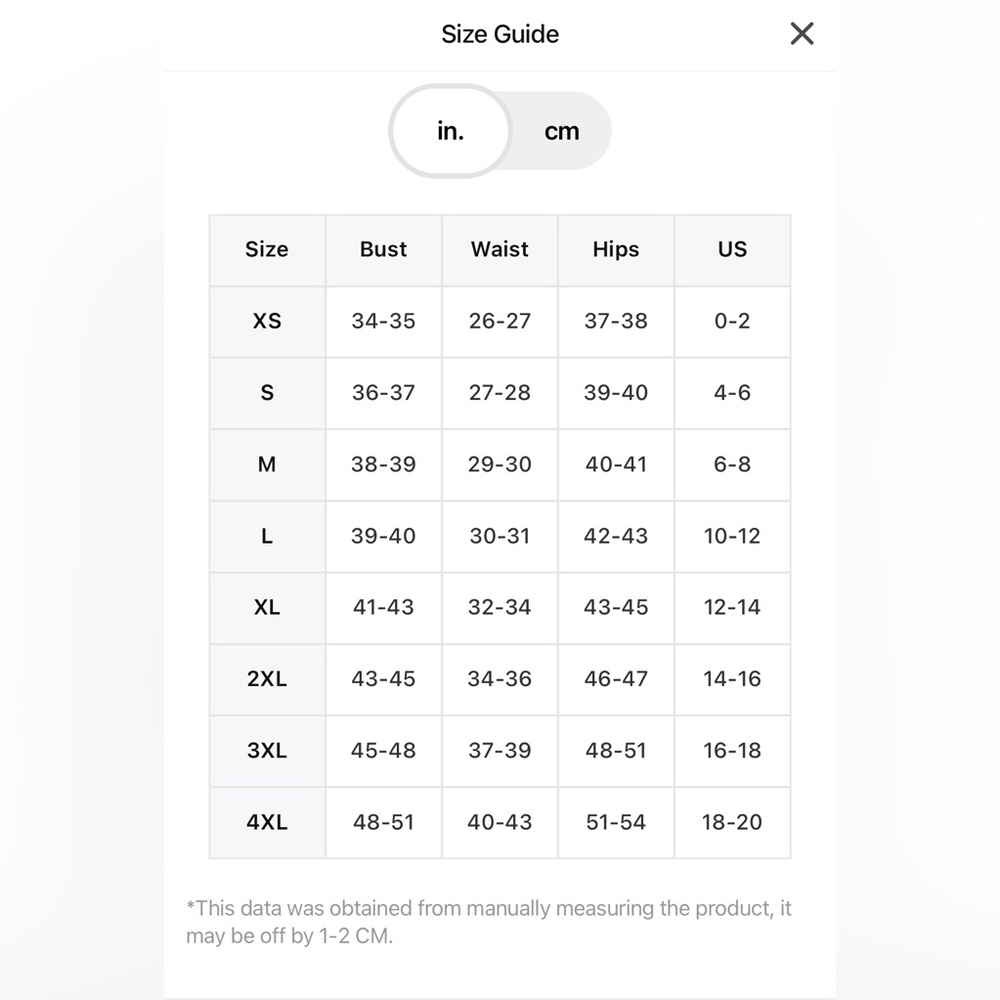Click the US column header
This screenshot has width=1000, height=1000.
tap(732, 249)
